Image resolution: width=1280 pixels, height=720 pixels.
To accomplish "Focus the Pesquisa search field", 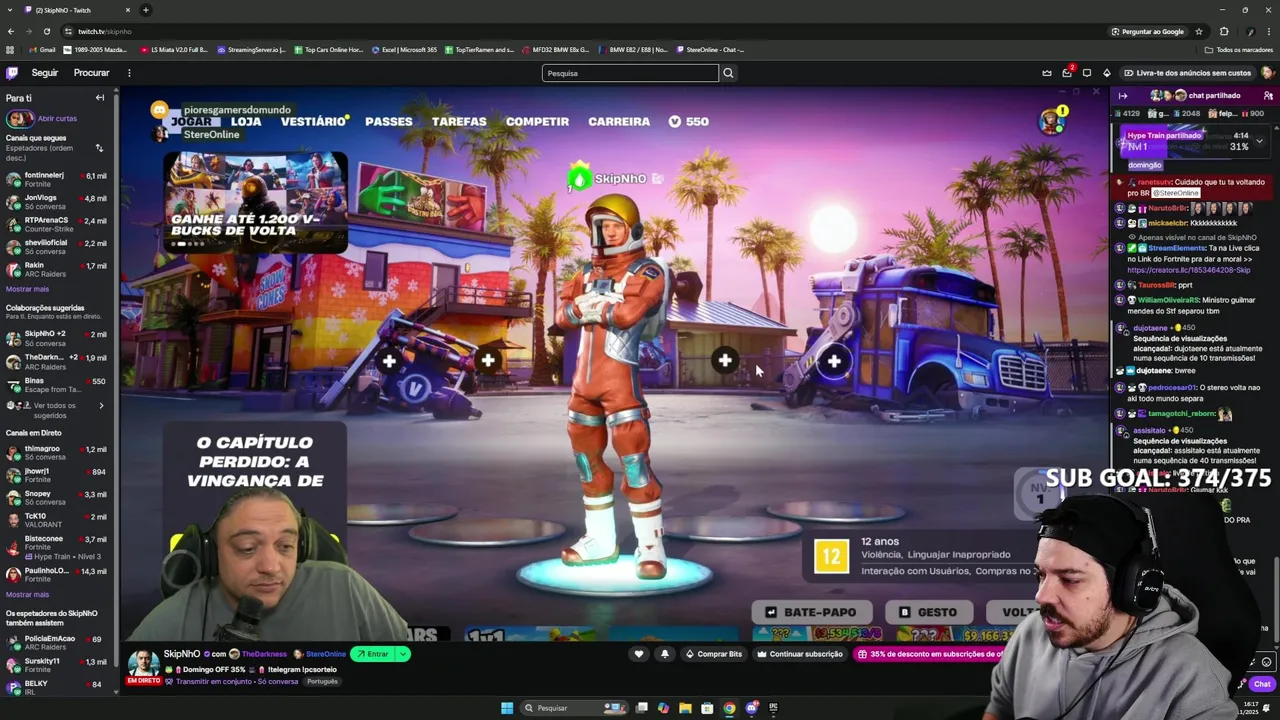I will (x=630, y=73).
